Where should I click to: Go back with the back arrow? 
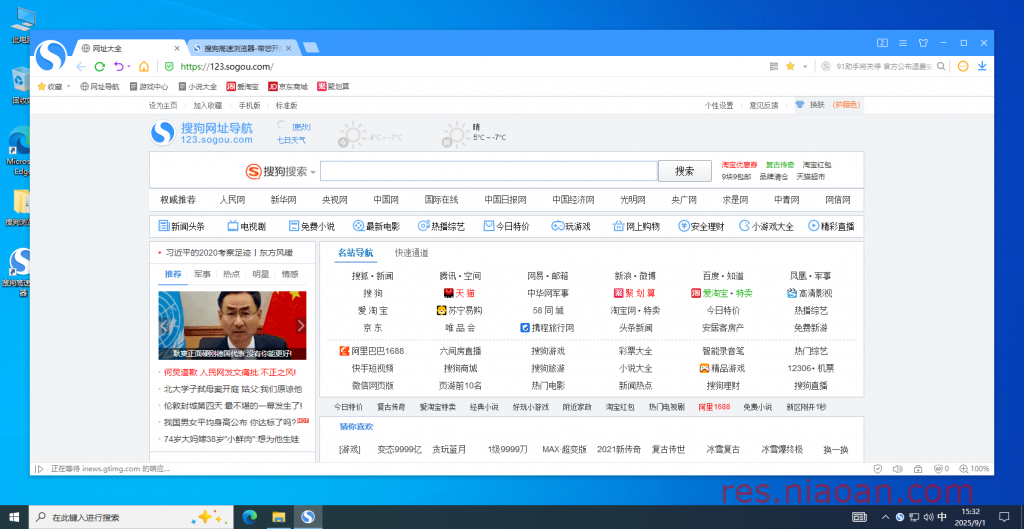click(x=81, y=67)
